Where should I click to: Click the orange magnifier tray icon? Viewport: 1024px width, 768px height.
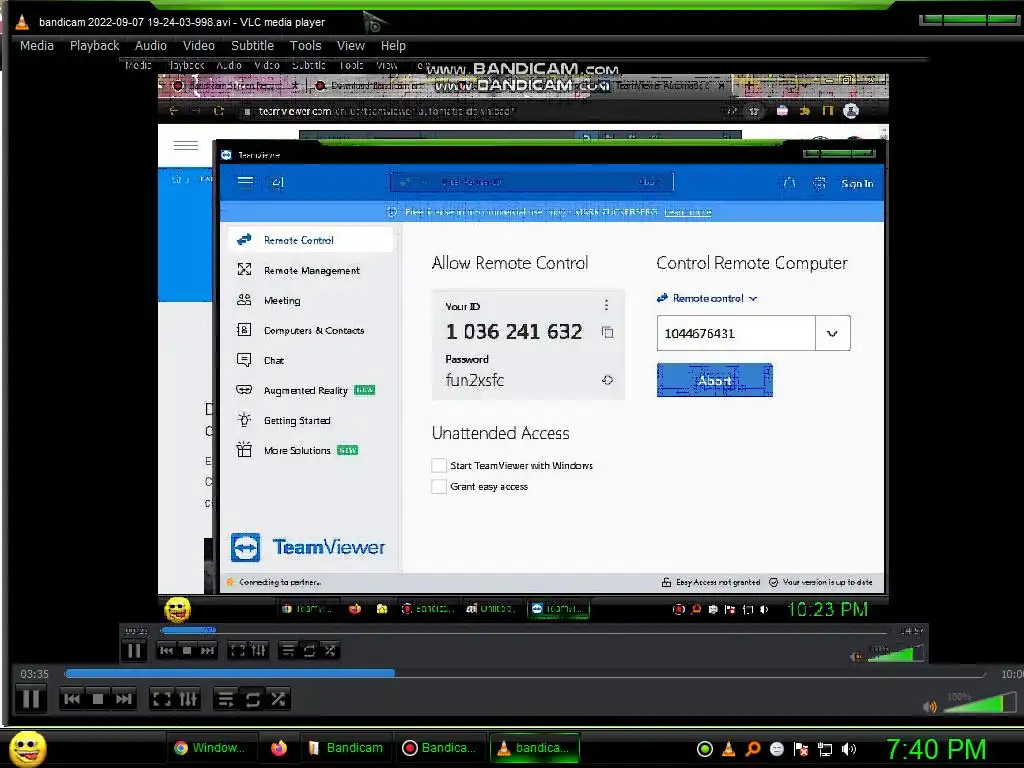tap(753, 749)
